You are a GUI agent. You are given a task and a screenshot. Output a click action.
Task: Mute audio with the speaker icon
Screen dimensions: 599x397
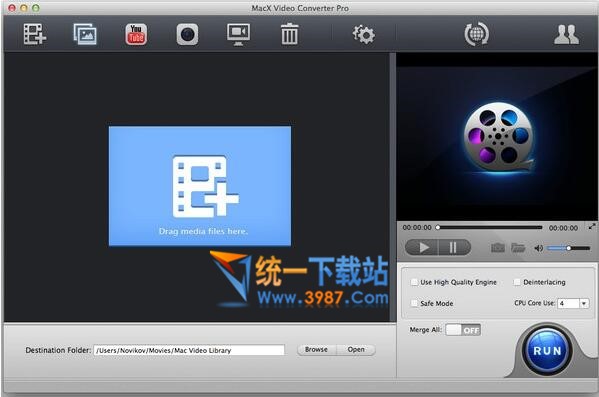pyautogui.click(x=538, y=248)
